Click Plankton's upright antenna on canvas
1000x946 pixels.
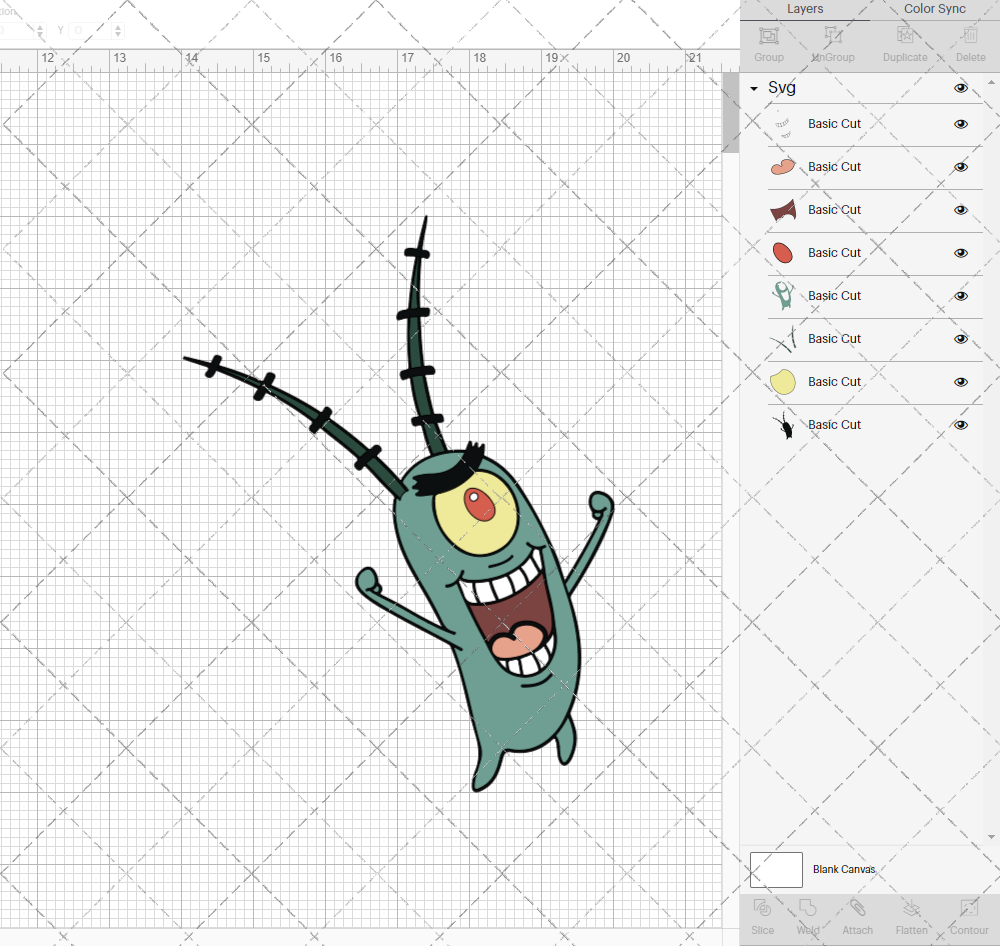[421, 336]
